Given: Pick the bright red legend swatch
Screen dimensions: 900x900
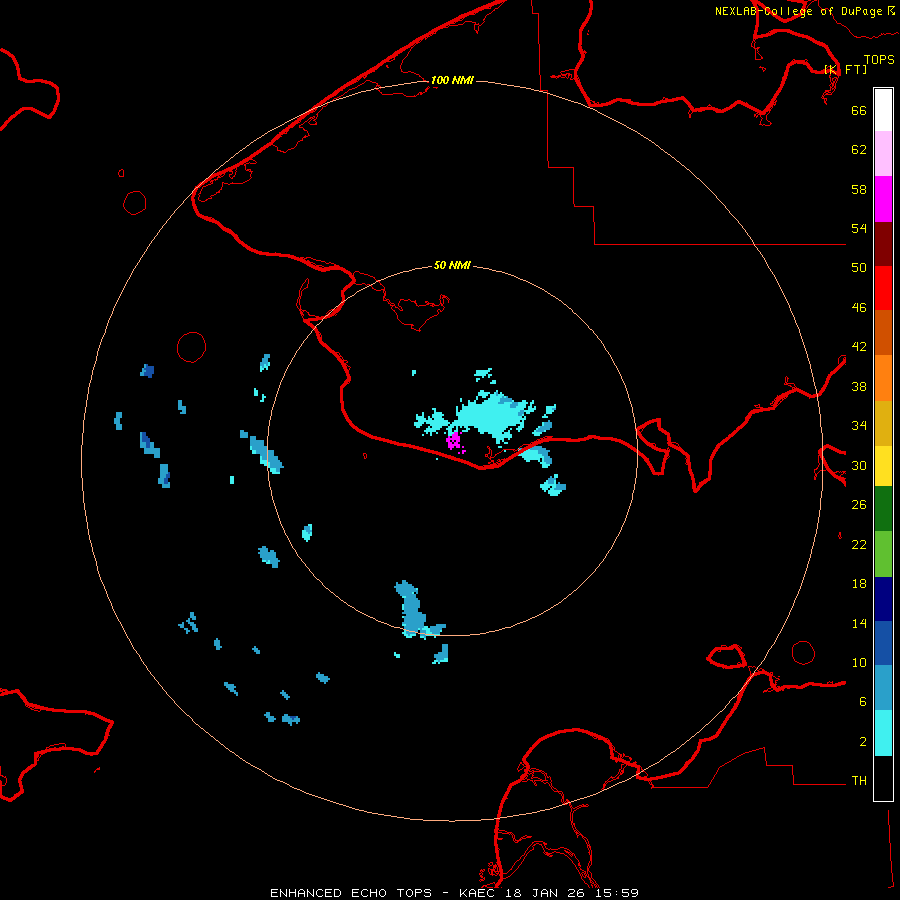Looking at the screenshot, I should coord(883,288).
